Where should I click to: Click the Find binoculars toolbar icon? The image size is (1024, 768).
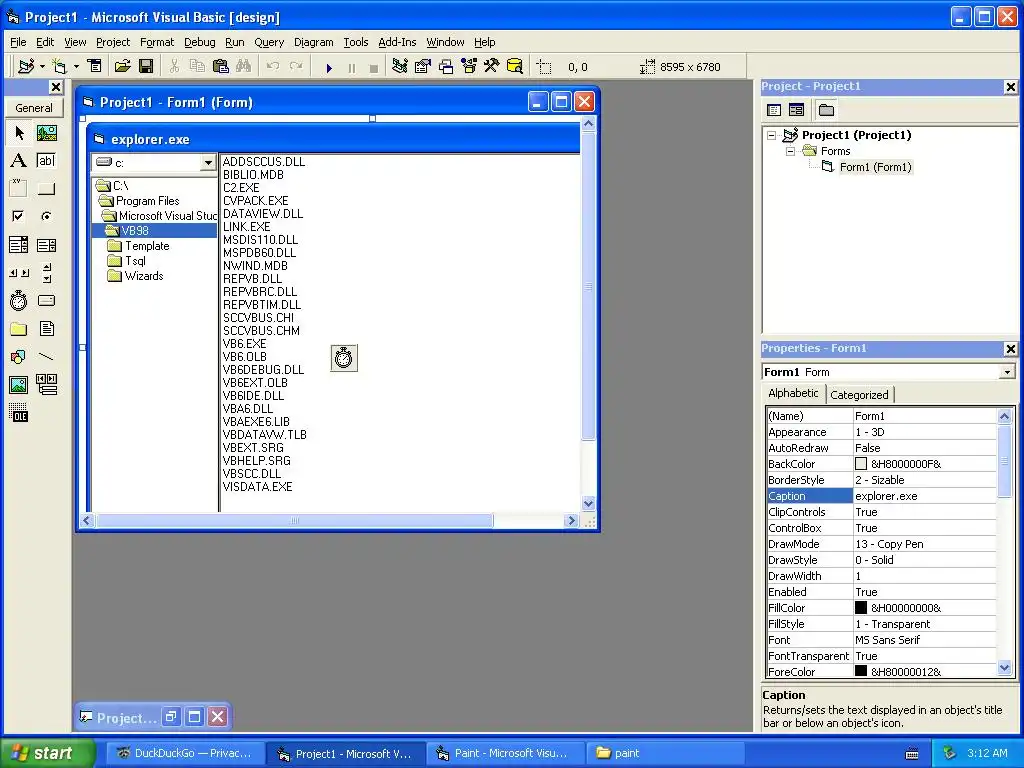click(244, 66)
